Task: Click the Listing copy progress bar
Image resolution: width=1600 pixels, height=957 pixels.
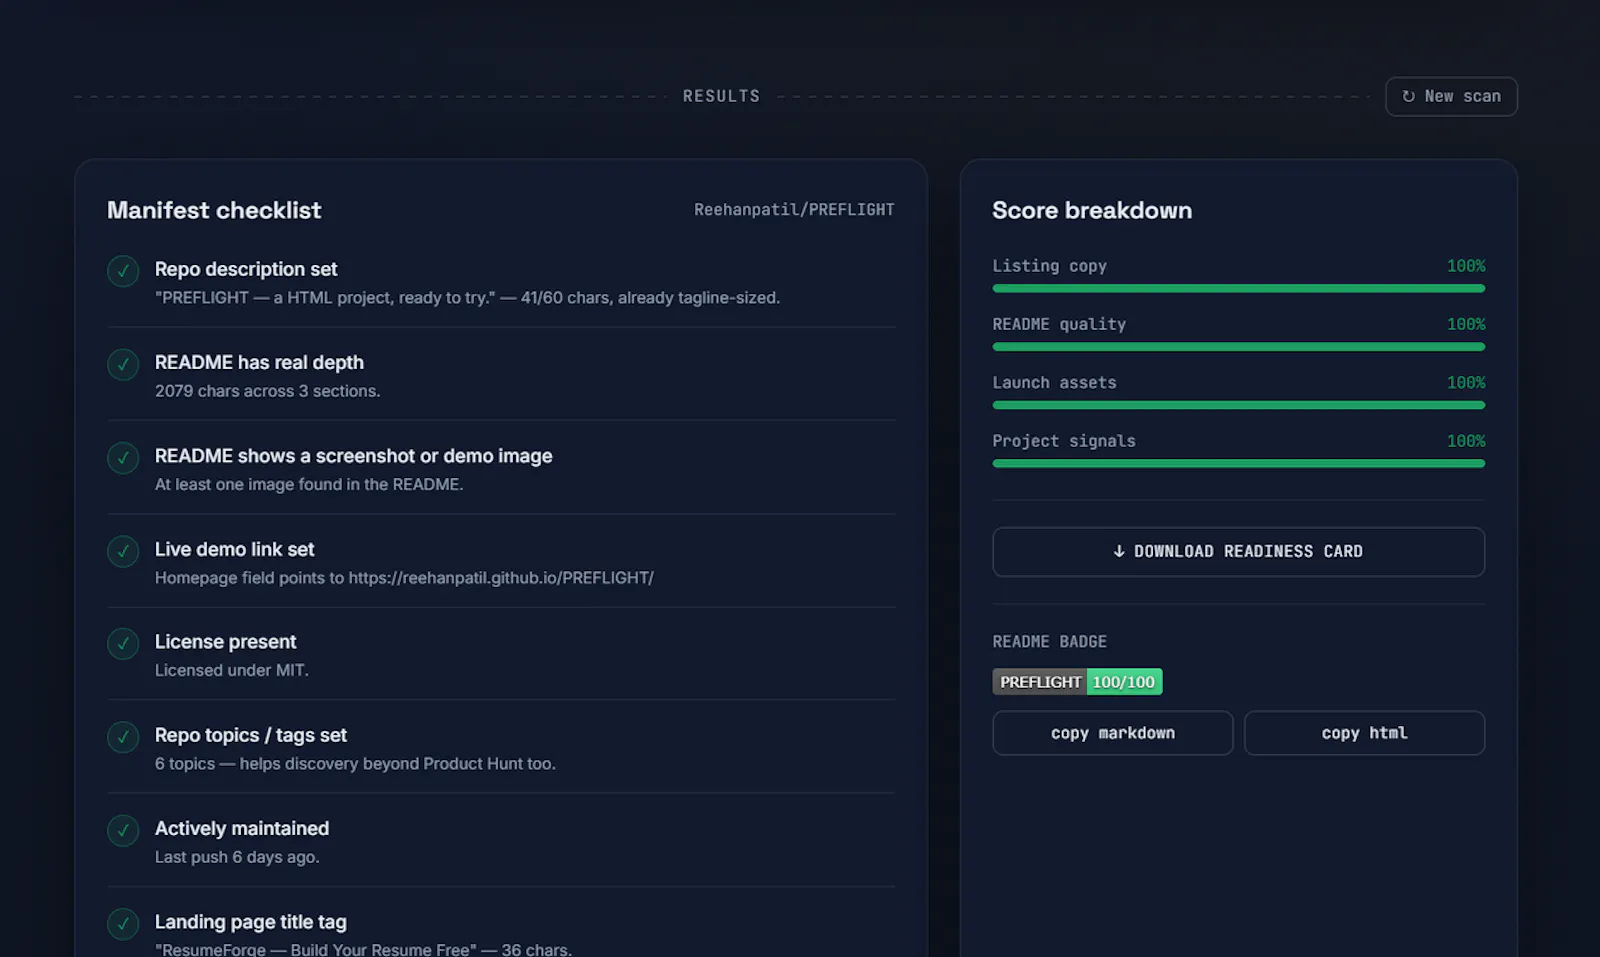Action: pos(1238,288)
